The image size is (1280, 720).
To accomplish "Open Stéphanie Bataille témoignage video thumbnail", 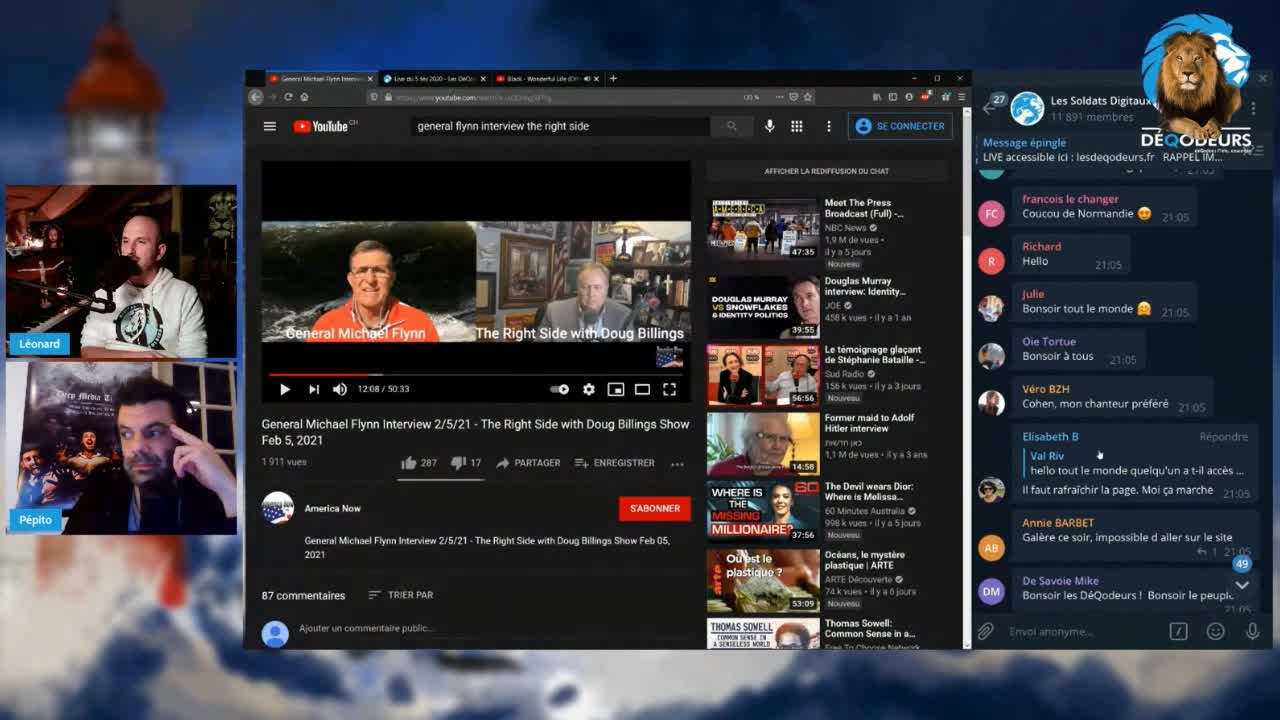I will coord(763,375).
